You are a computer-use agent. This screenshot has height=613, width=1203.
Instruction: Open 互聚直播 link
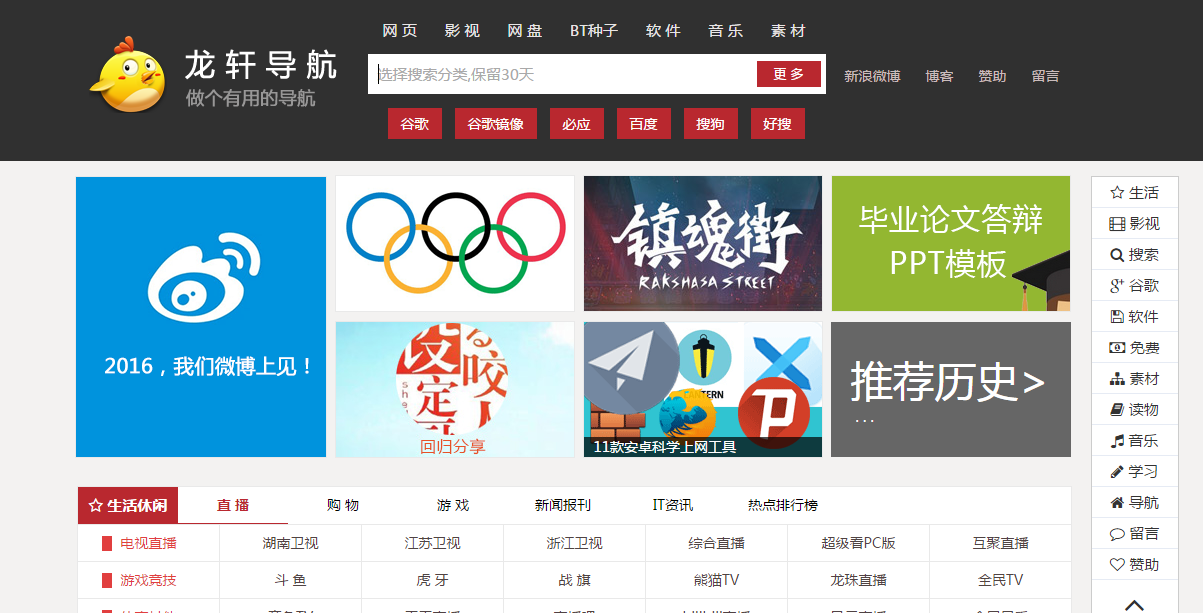pos(1001,543)
